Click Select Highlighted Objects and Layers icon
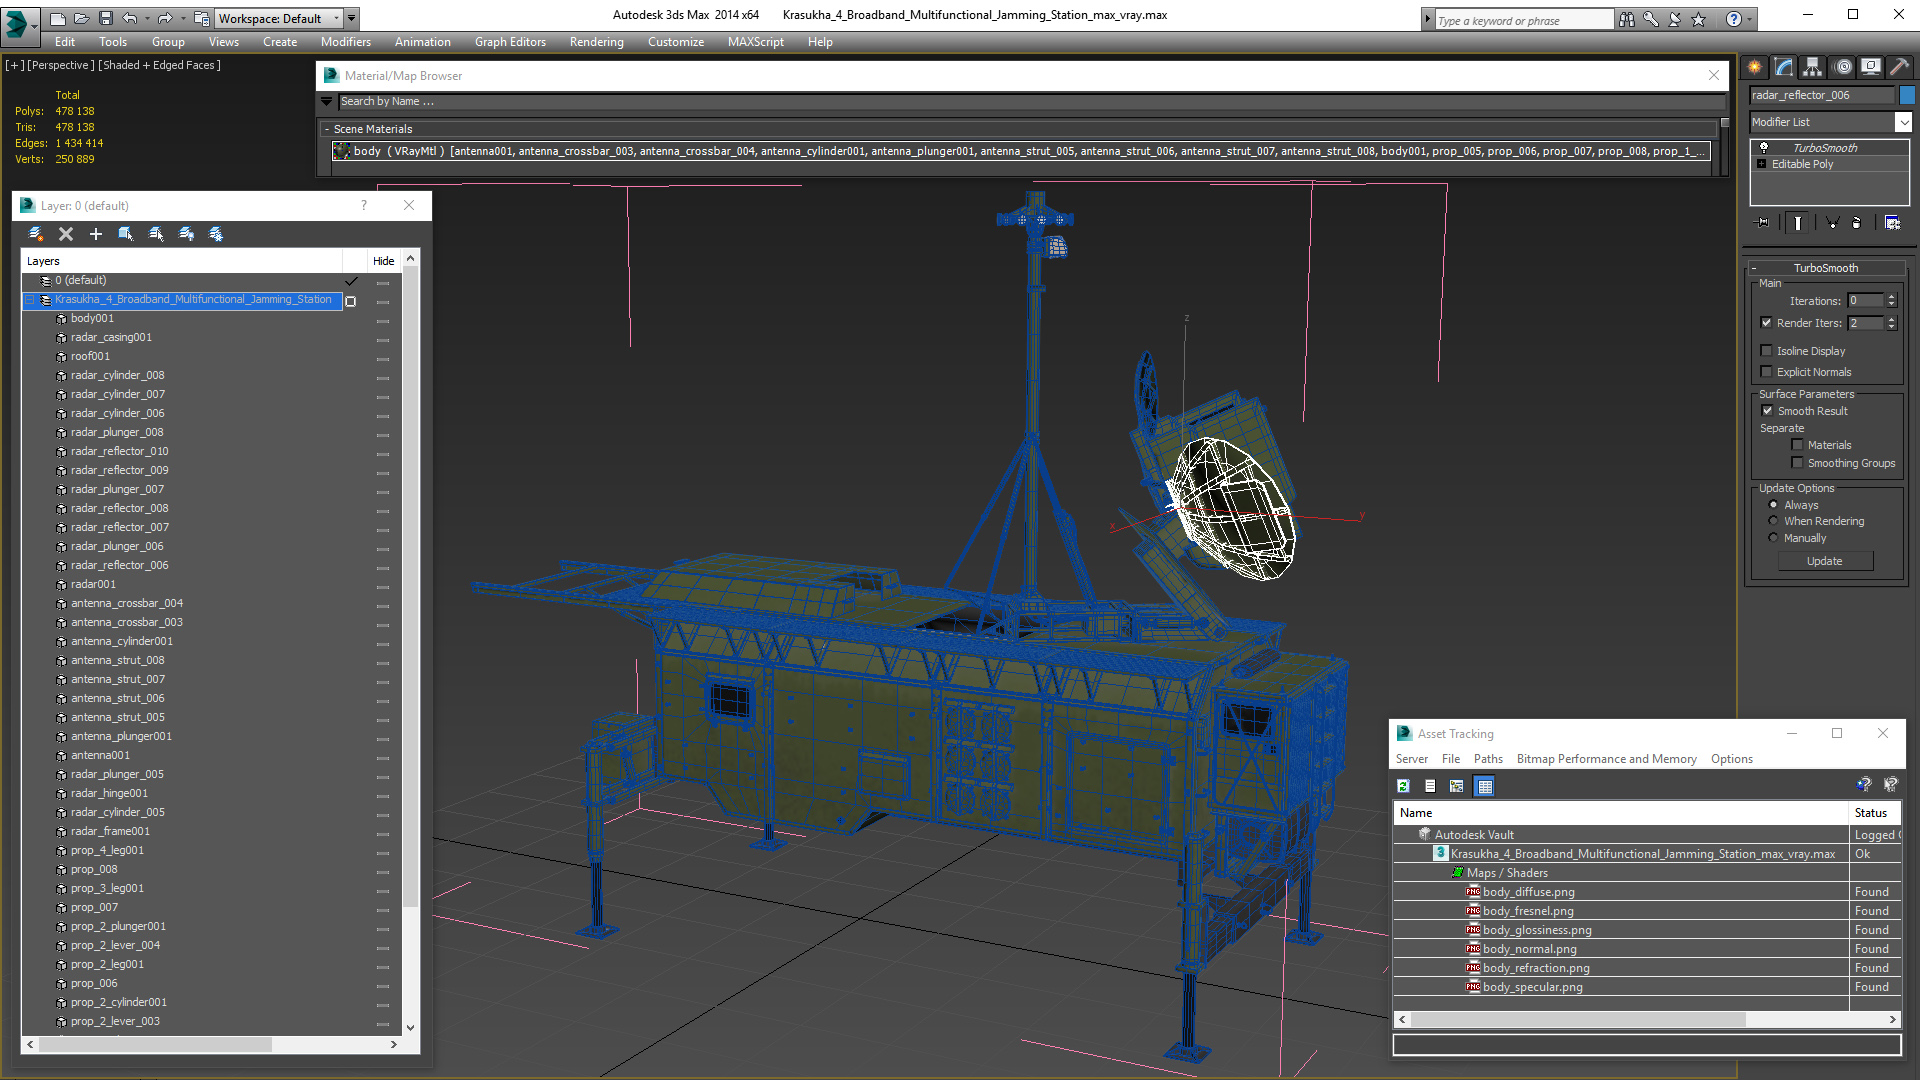This screenshot has height=1080, width=1920. click(x=126, y=234)
